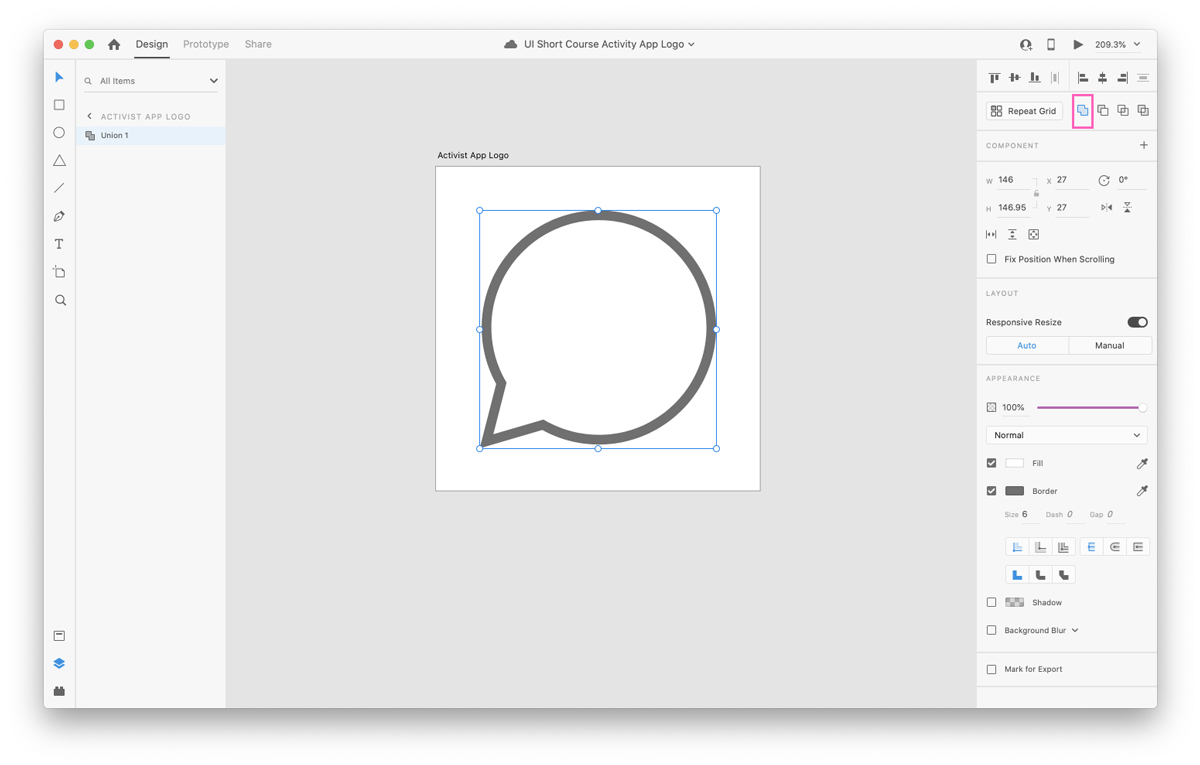Expand Background Blur type chevron
The width and height of the screenshot is (1200, 765).
pyautogui.click(x=1075, y=631)
